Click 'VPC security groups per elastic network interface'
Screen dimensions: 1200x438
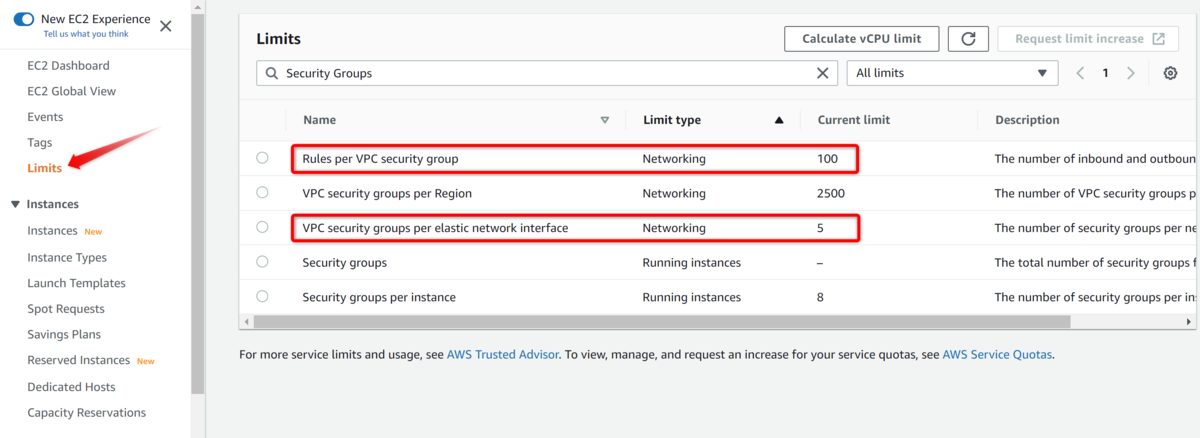click(435, 228)
